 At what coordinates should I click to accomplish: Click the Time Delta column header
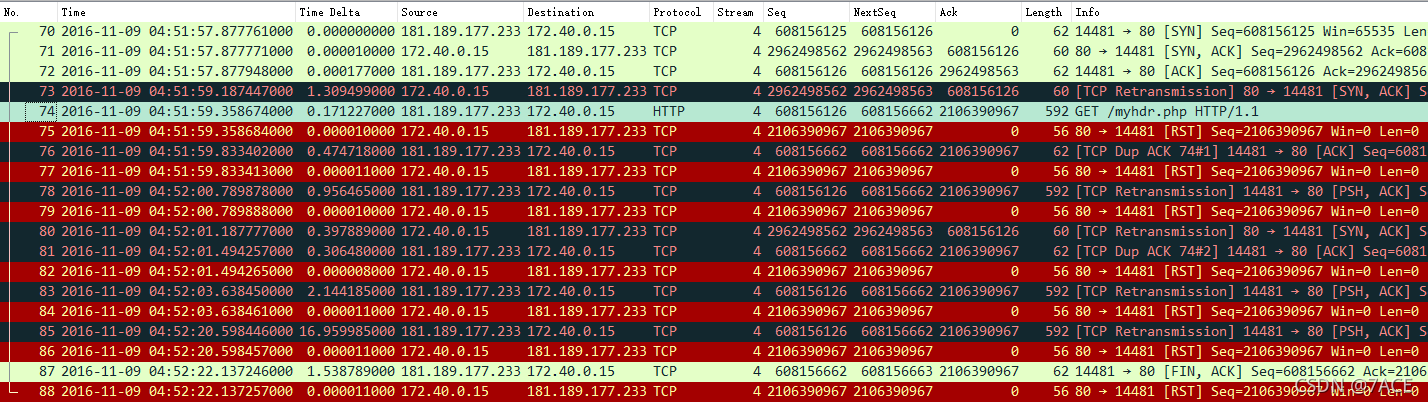(x=346, y=12)
